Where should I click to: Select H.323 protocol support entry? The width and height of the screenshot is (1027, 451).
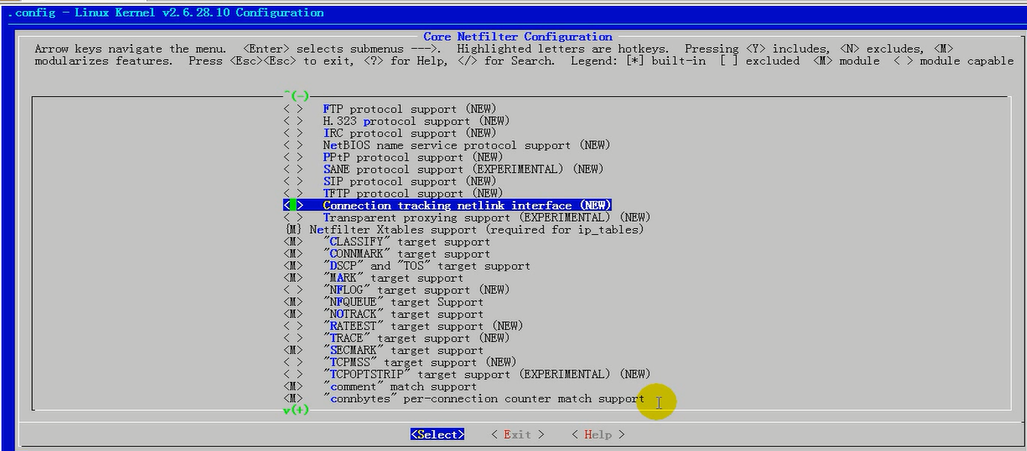pos(417,121)
